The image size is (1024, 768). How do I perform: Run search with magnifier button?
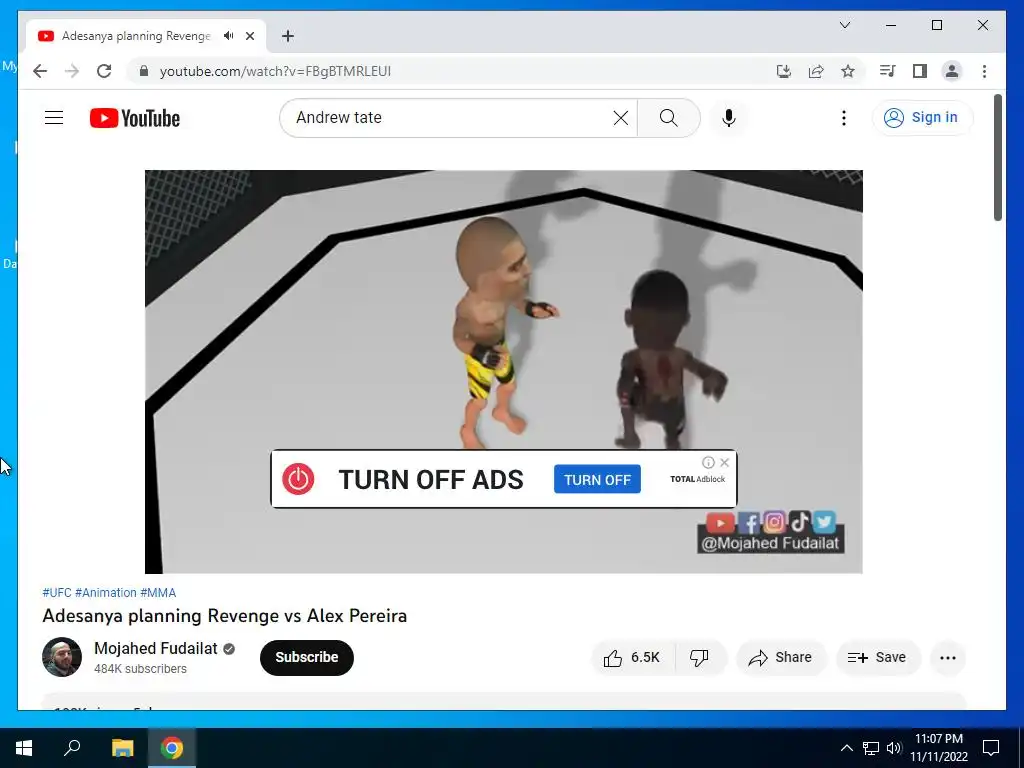click(668, 118)
